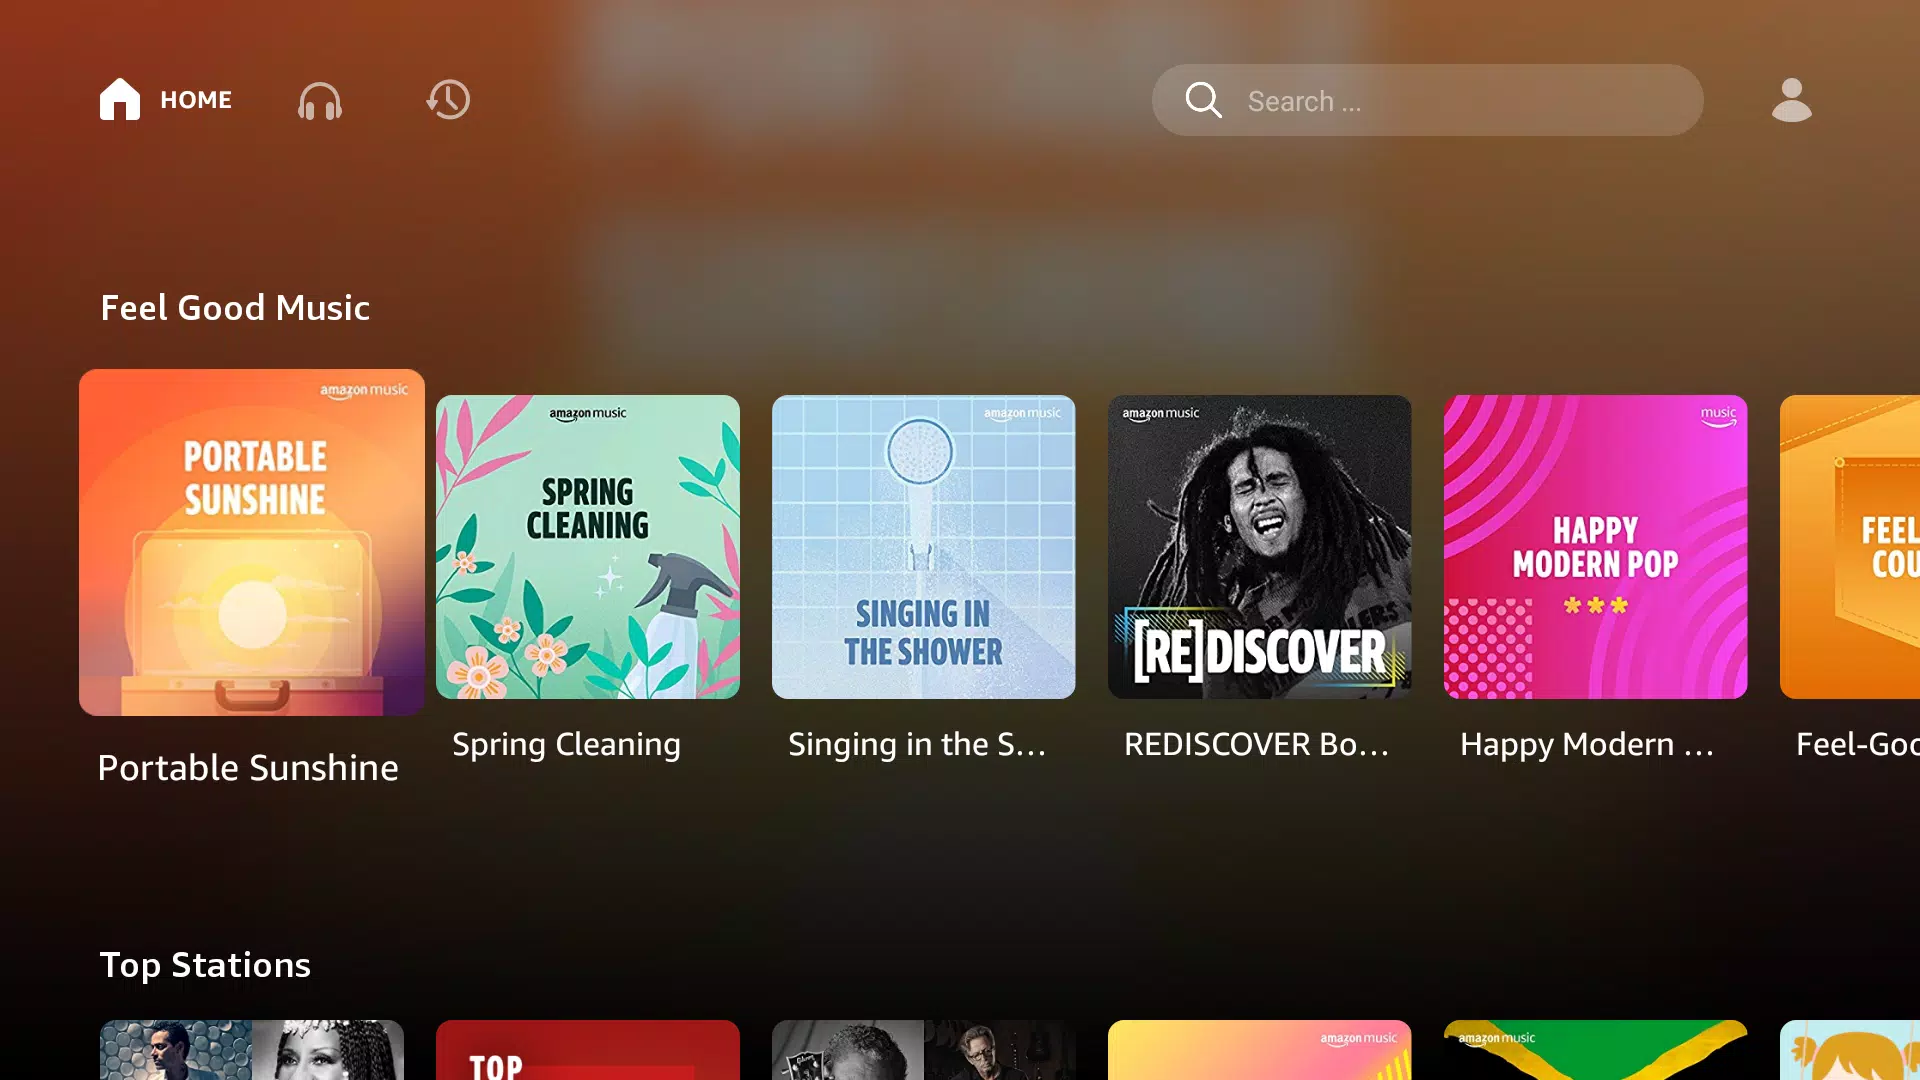Select the Amazon Music logo on Portable Sunshine
1920x1080 pixels.
click(359, 390)
